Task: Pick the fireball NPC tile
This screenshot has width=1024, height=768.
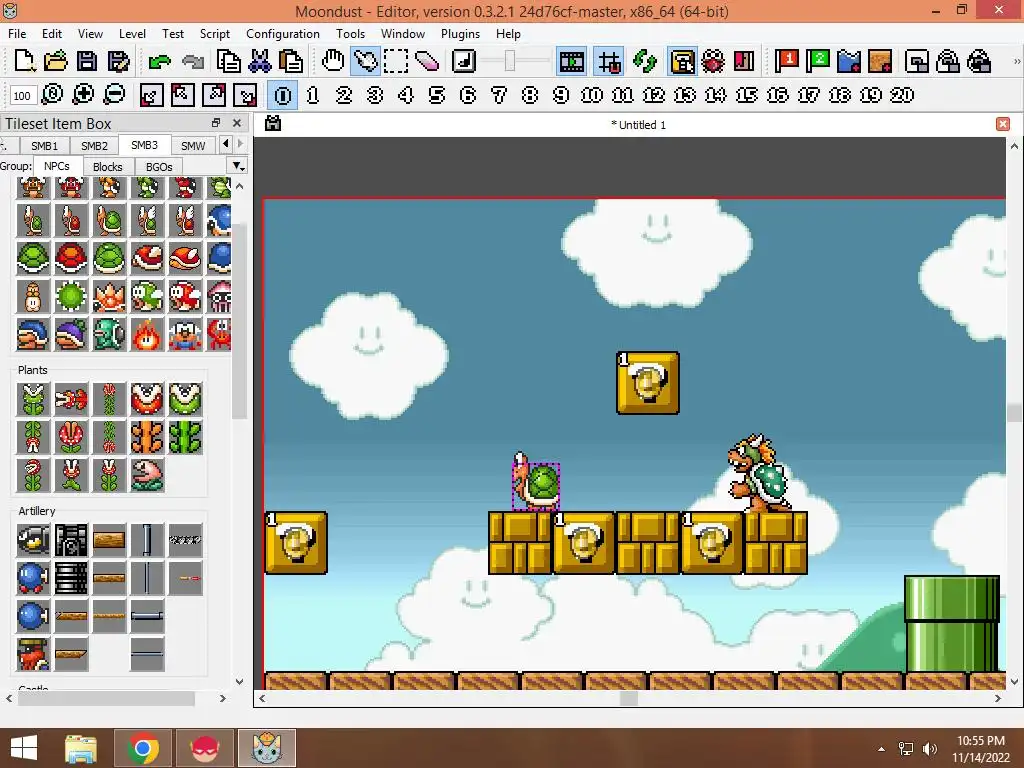Action: coord(147,334)
